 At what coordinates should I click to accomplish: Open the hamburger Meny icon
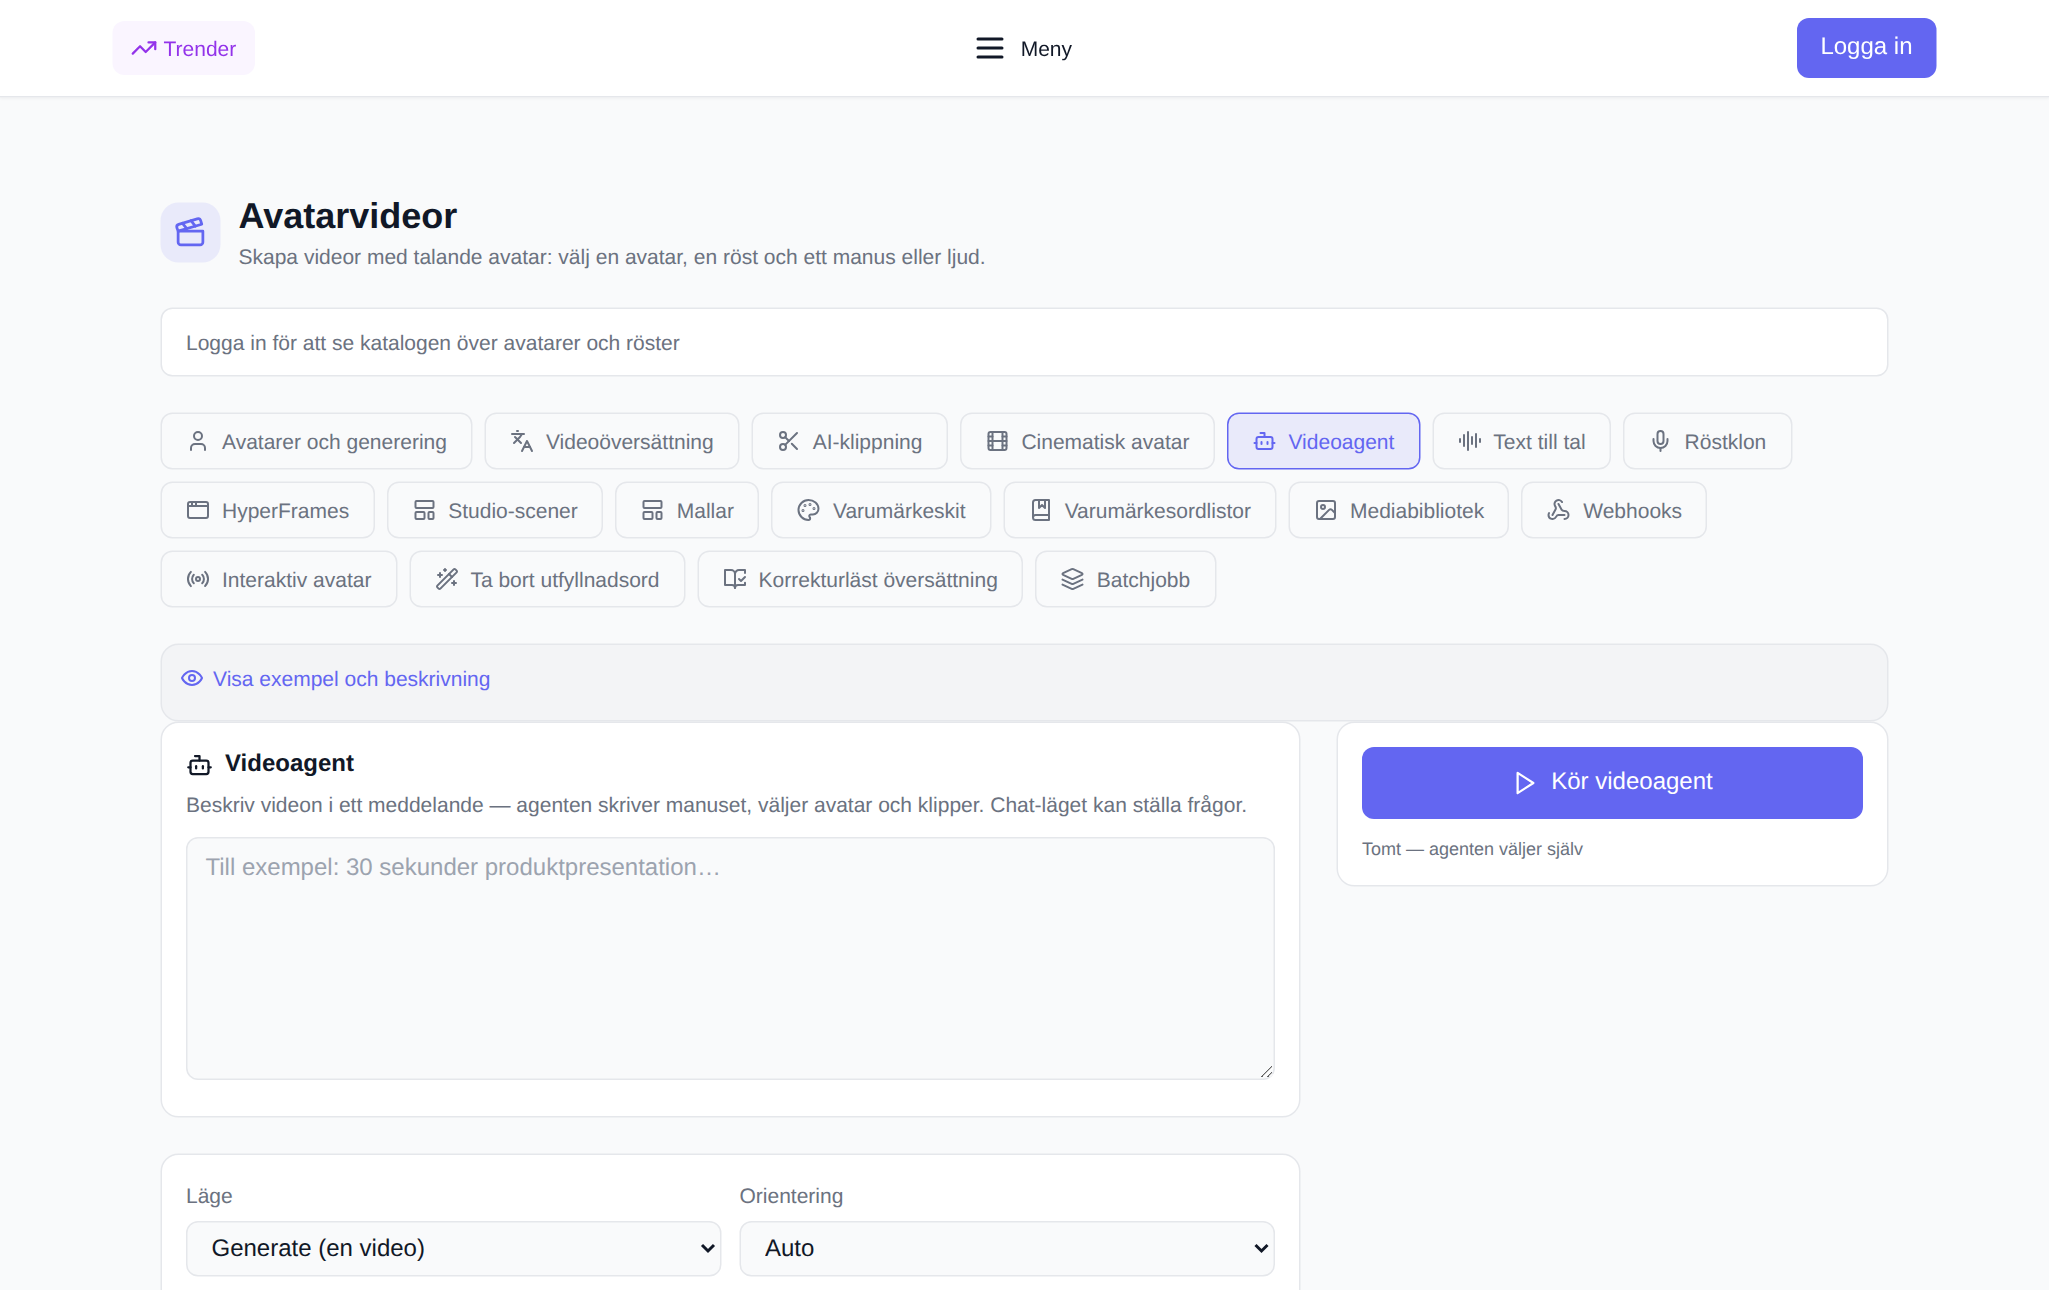[x=989, y=48]
